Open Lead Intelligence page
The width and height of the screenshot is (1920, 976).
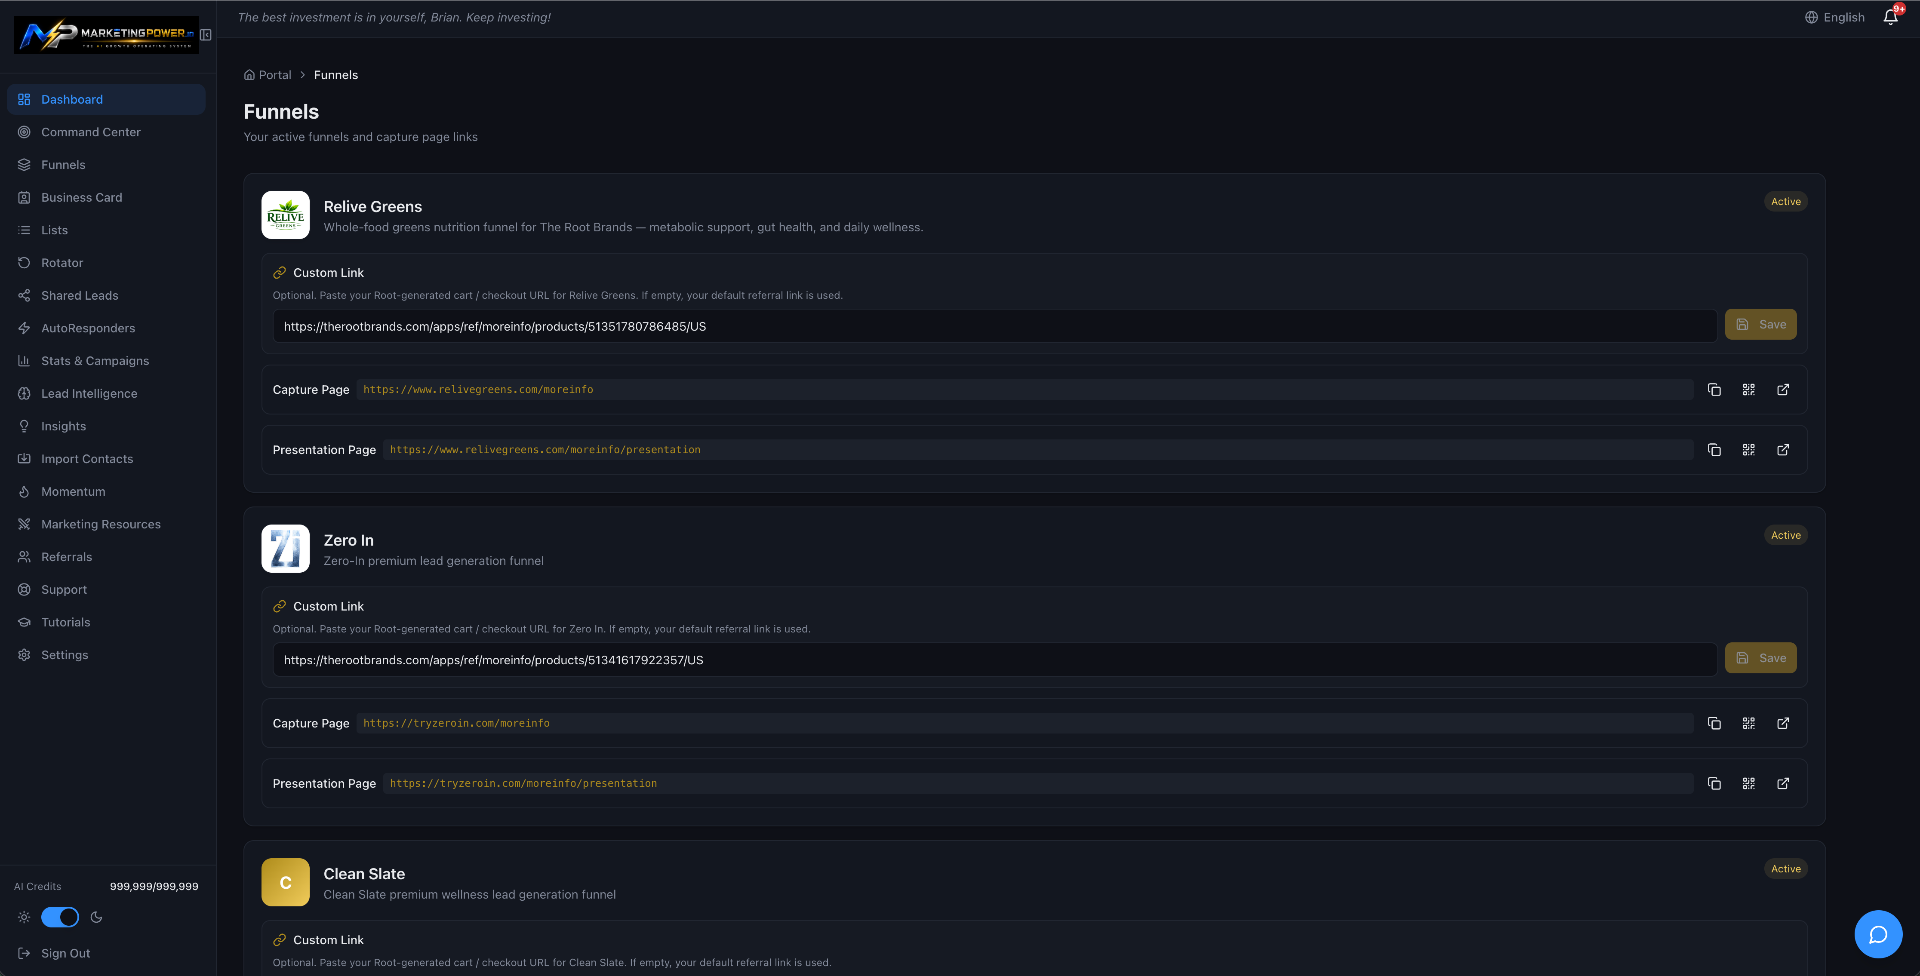click(x=106, y=393)
